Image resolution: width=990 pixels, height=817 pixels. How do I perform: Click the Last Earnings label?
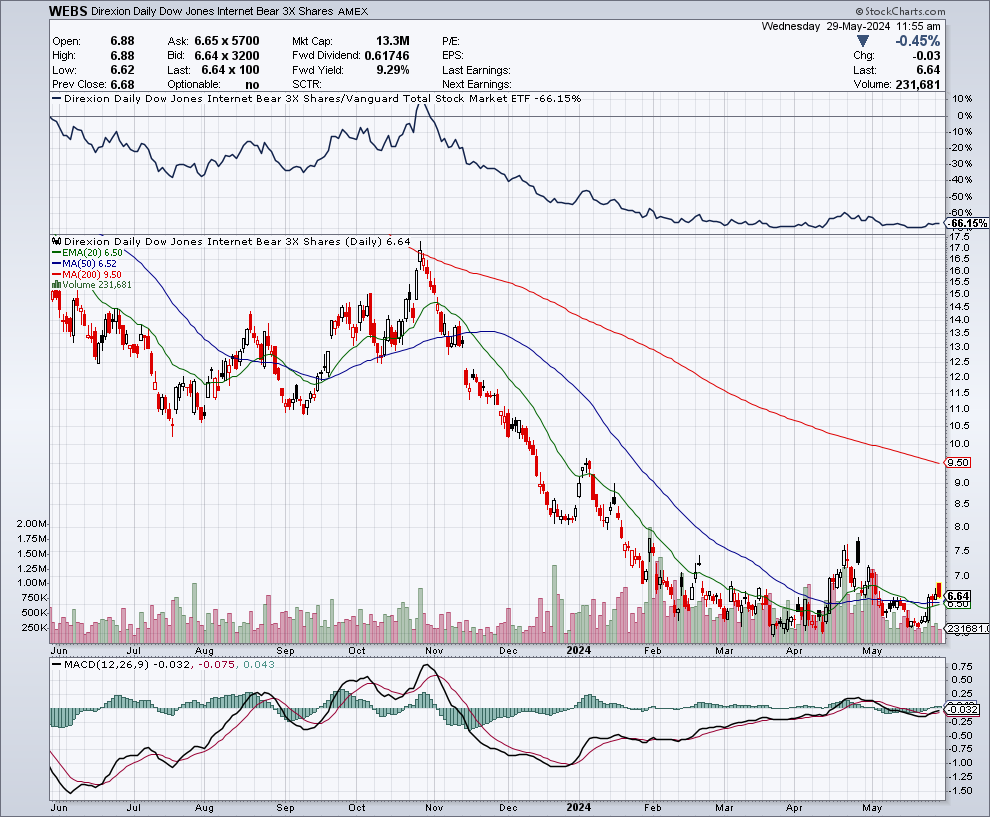click(x=477, y=70)
